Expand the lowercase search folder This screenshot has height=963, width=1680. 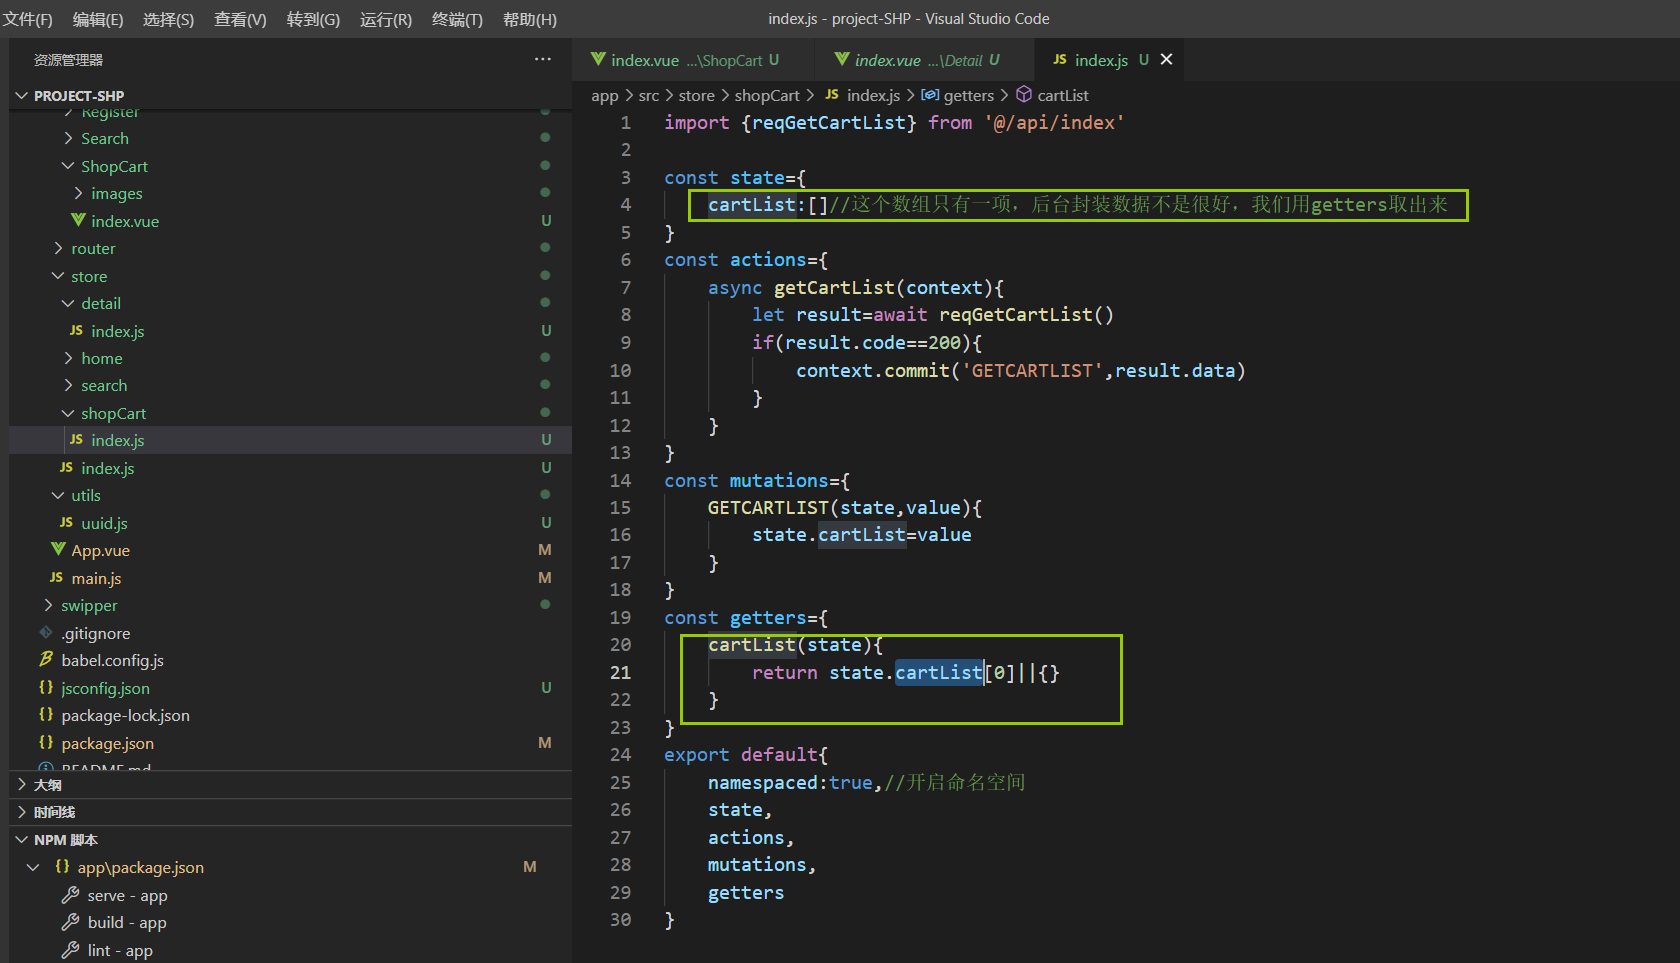click(x=104, y=386)
